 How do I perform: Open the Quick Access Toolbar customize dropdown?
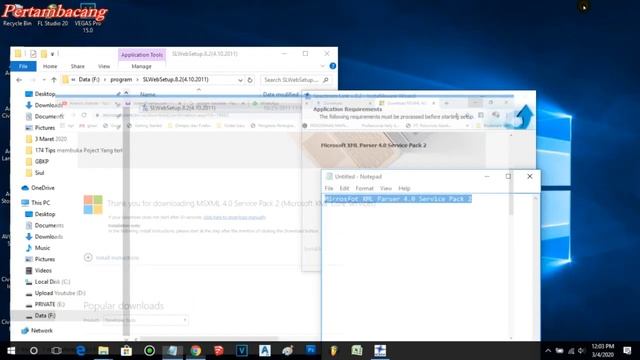click(53, 54)
